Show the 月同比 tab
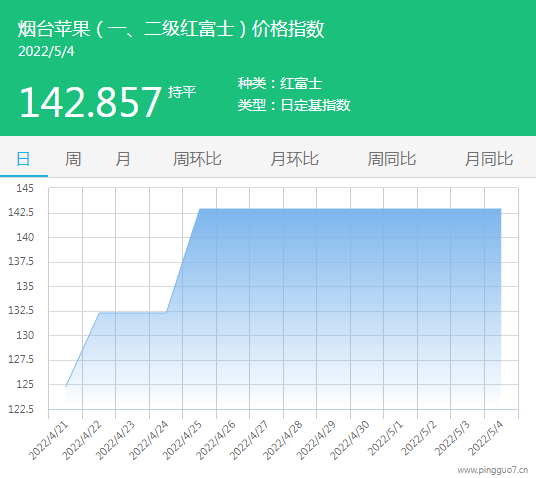 (489, 159)
